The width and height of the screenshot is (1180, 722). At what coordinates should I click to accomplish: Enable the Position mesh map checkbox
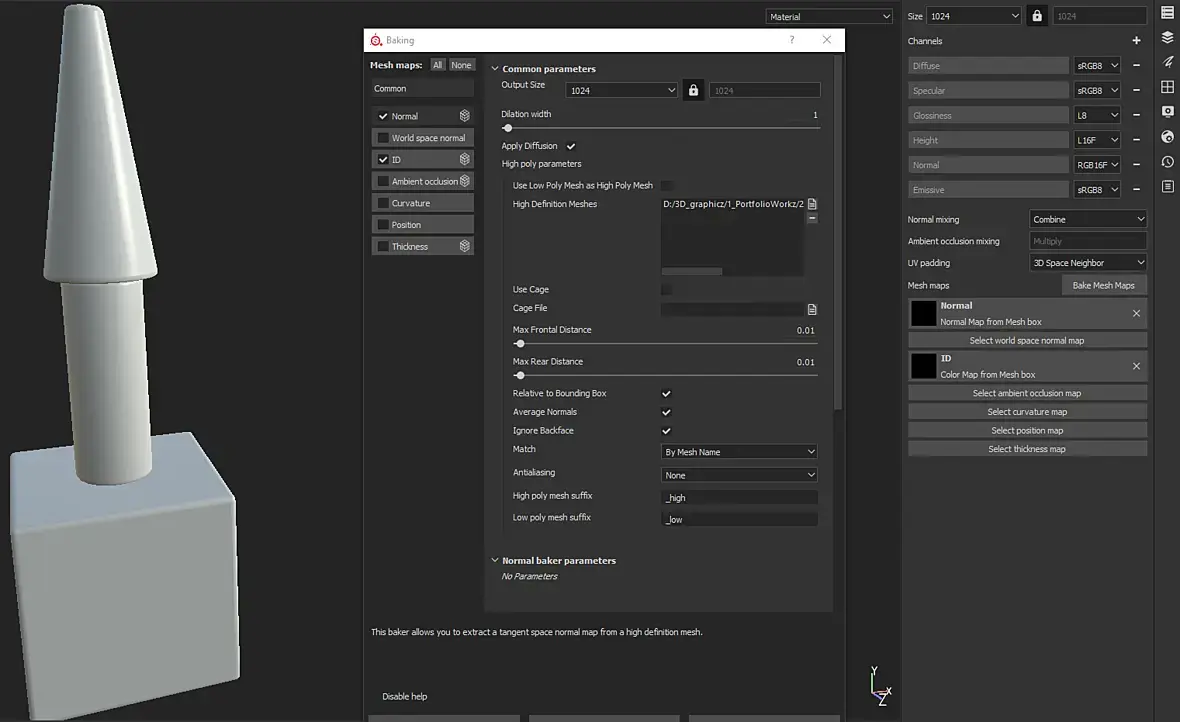pyautogui.click(x=383, y=224)
